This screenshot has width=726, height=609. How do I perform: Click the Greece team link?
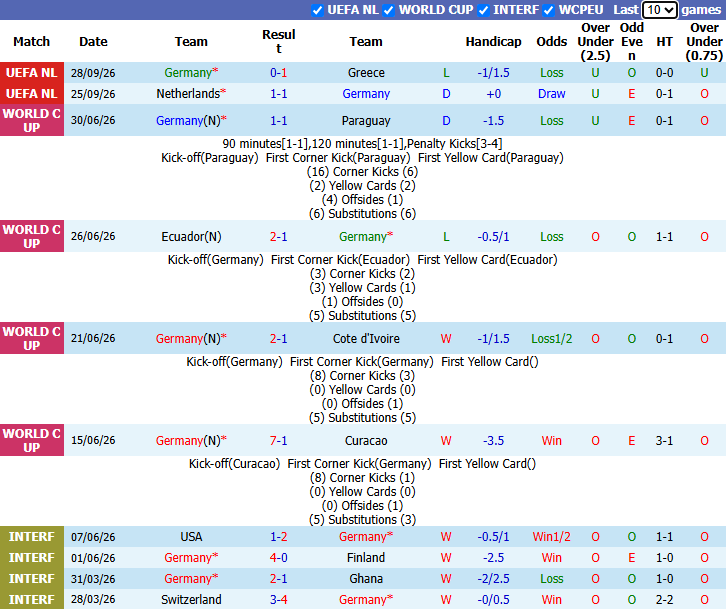[x=366, y=73]
